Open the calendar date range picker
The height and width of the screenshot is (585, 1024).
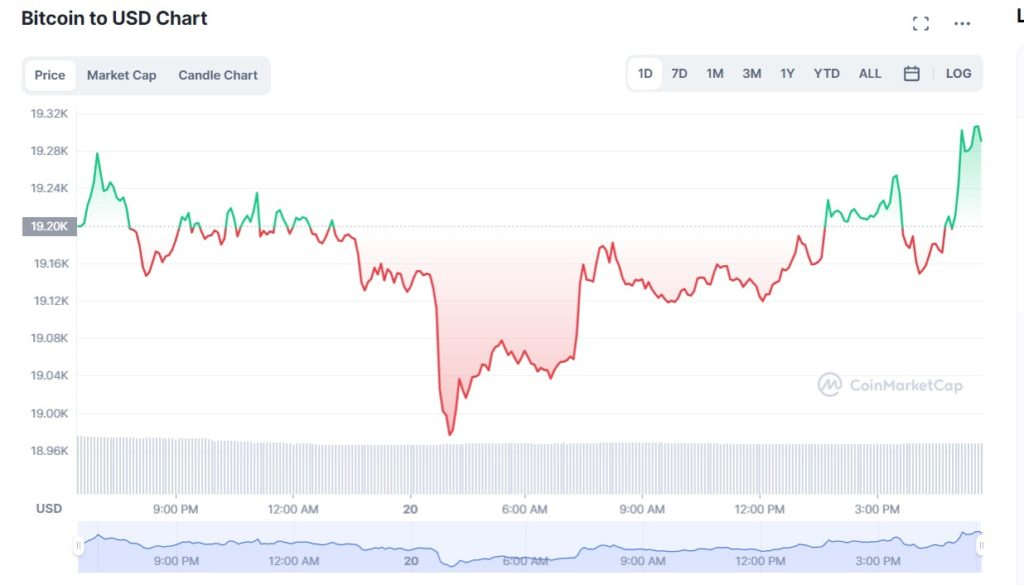(x=911, y=74)
